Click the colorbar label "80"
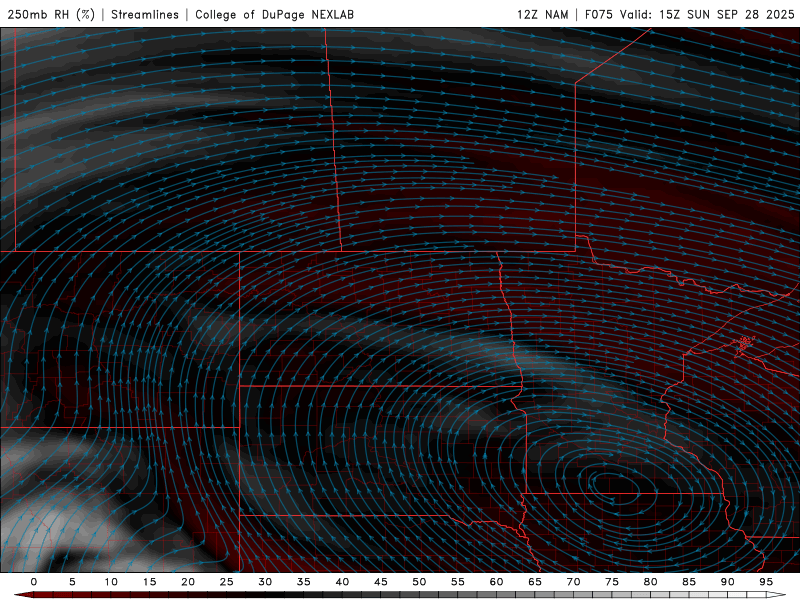Screen dimensions: 800x600 (x=650, y=582)
